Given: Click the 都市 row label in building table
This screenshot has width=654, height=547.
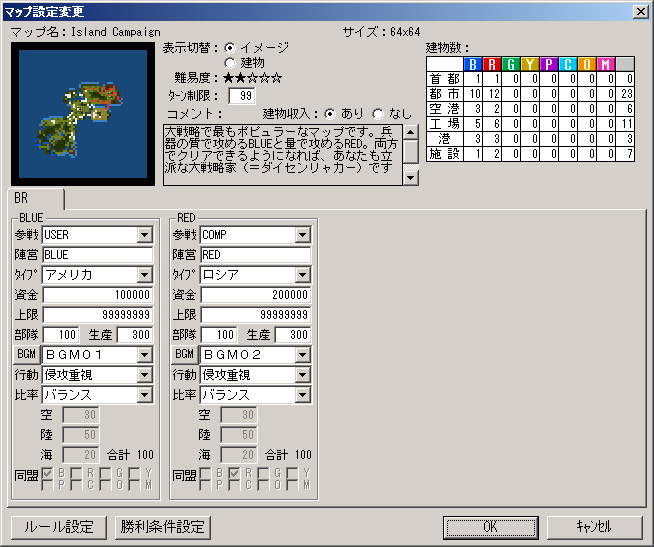Looking at the screenshot, I should click(x=445, y=94).
